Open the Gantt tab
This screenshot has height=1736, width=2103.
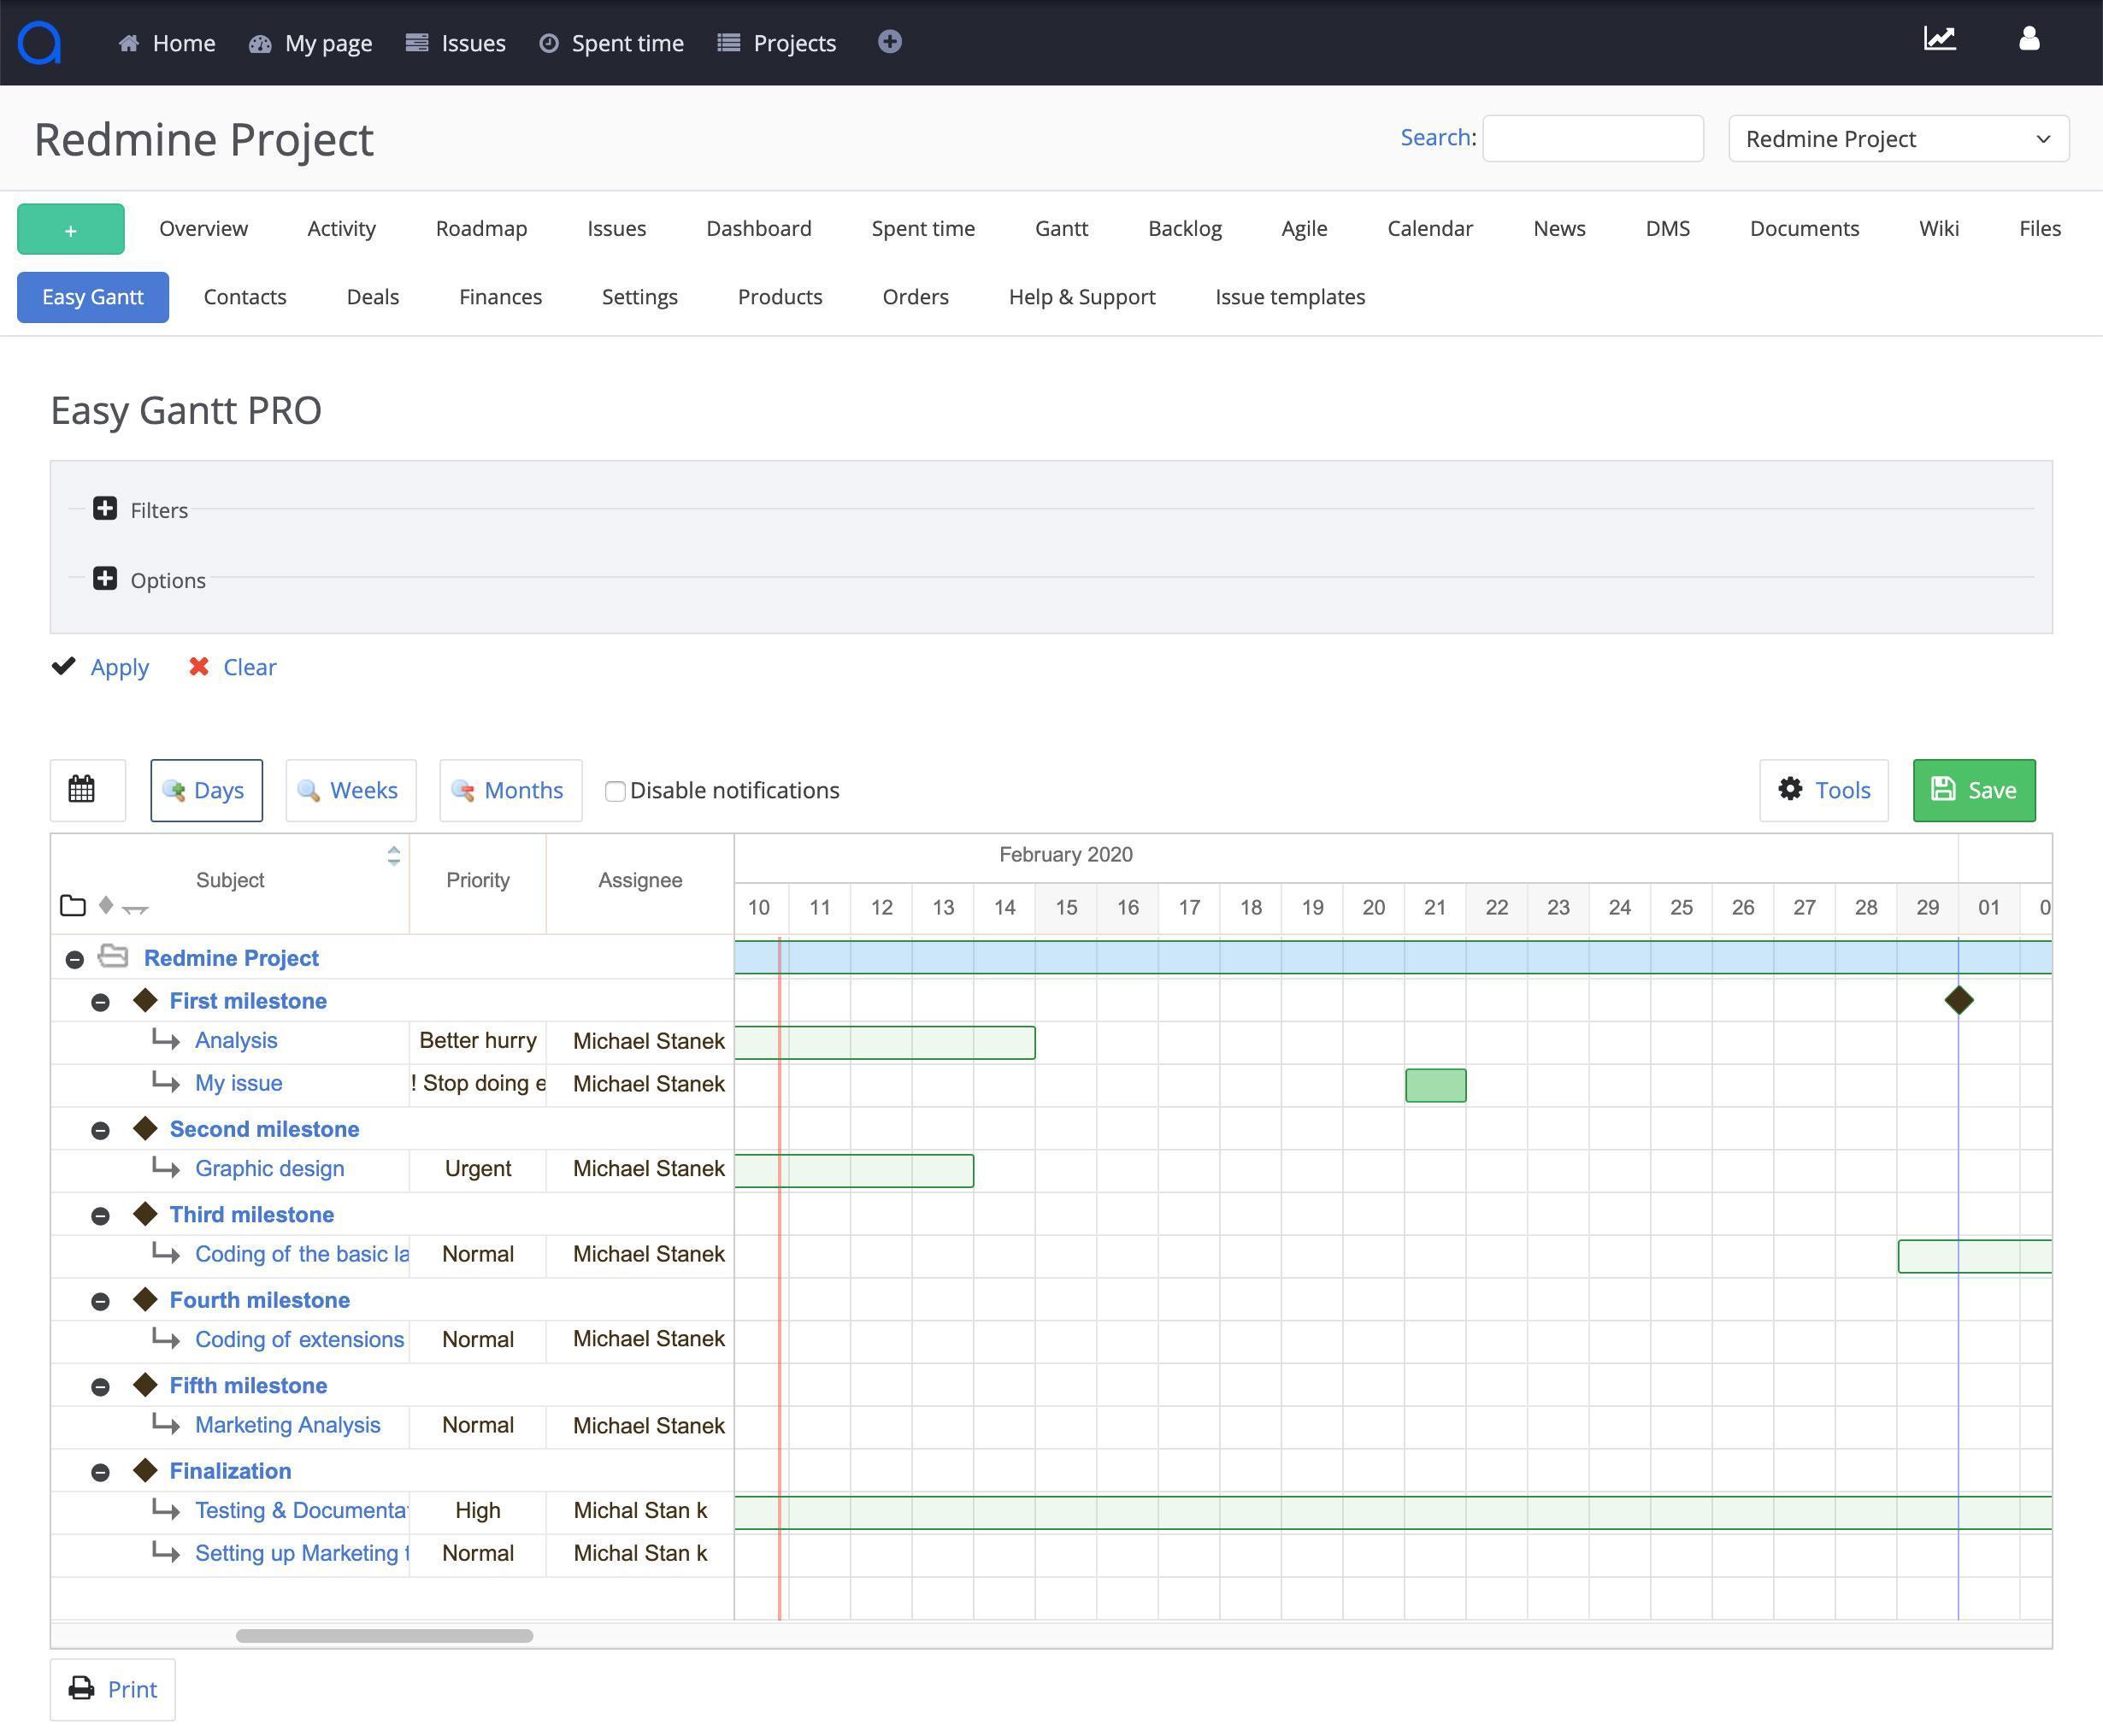coord(1061,228)
